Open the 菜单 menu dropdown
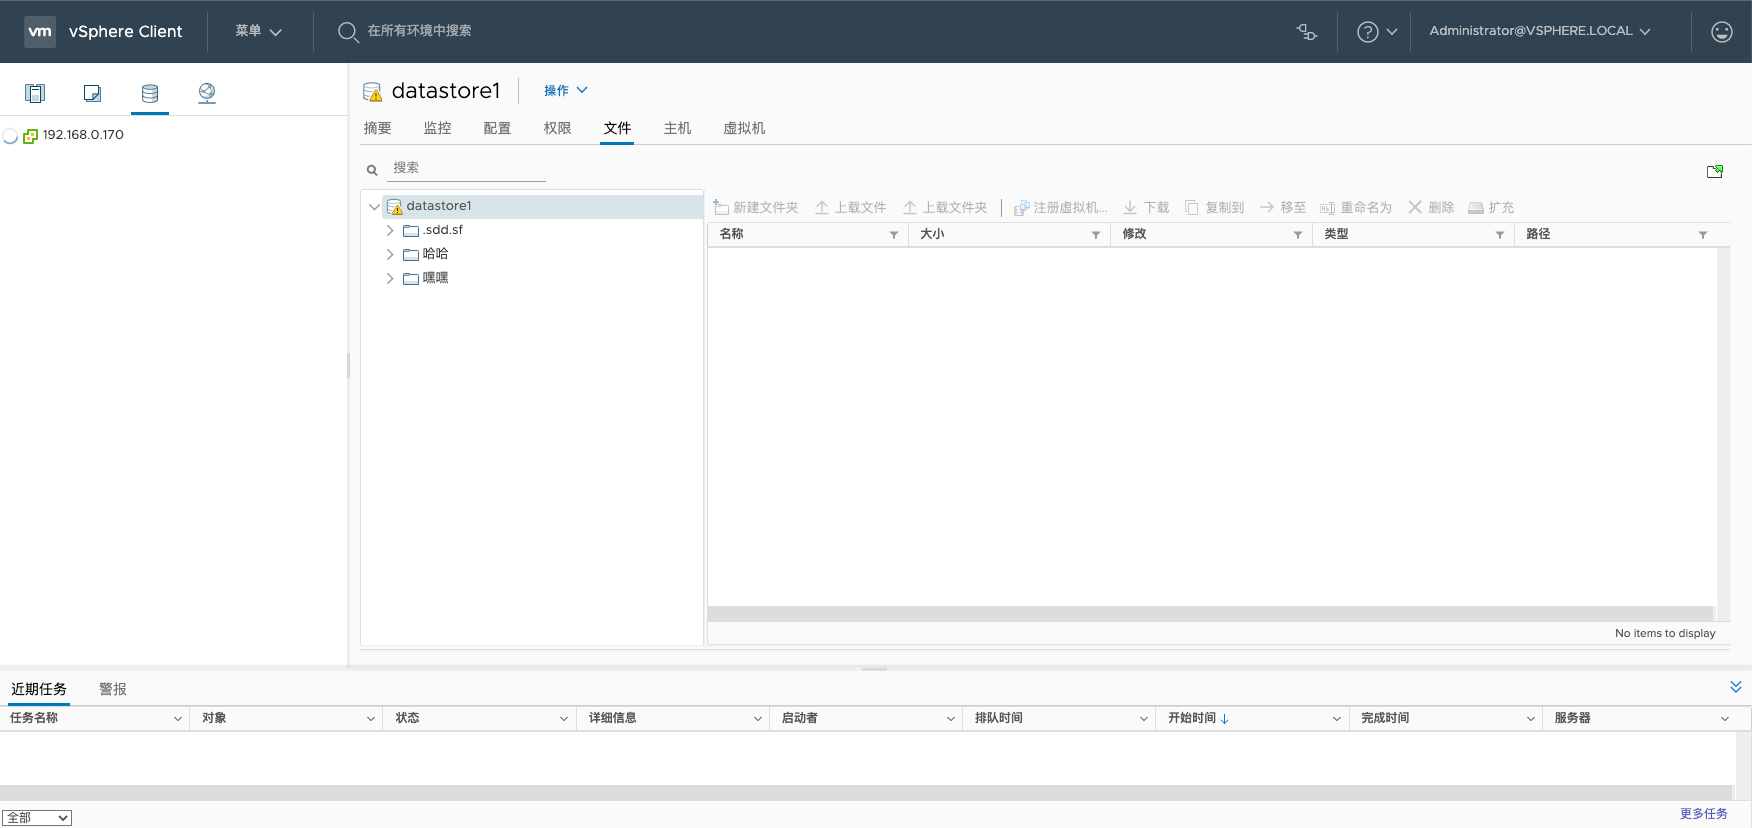This screenshot has height=828, width=1752. tap(258, 32)
